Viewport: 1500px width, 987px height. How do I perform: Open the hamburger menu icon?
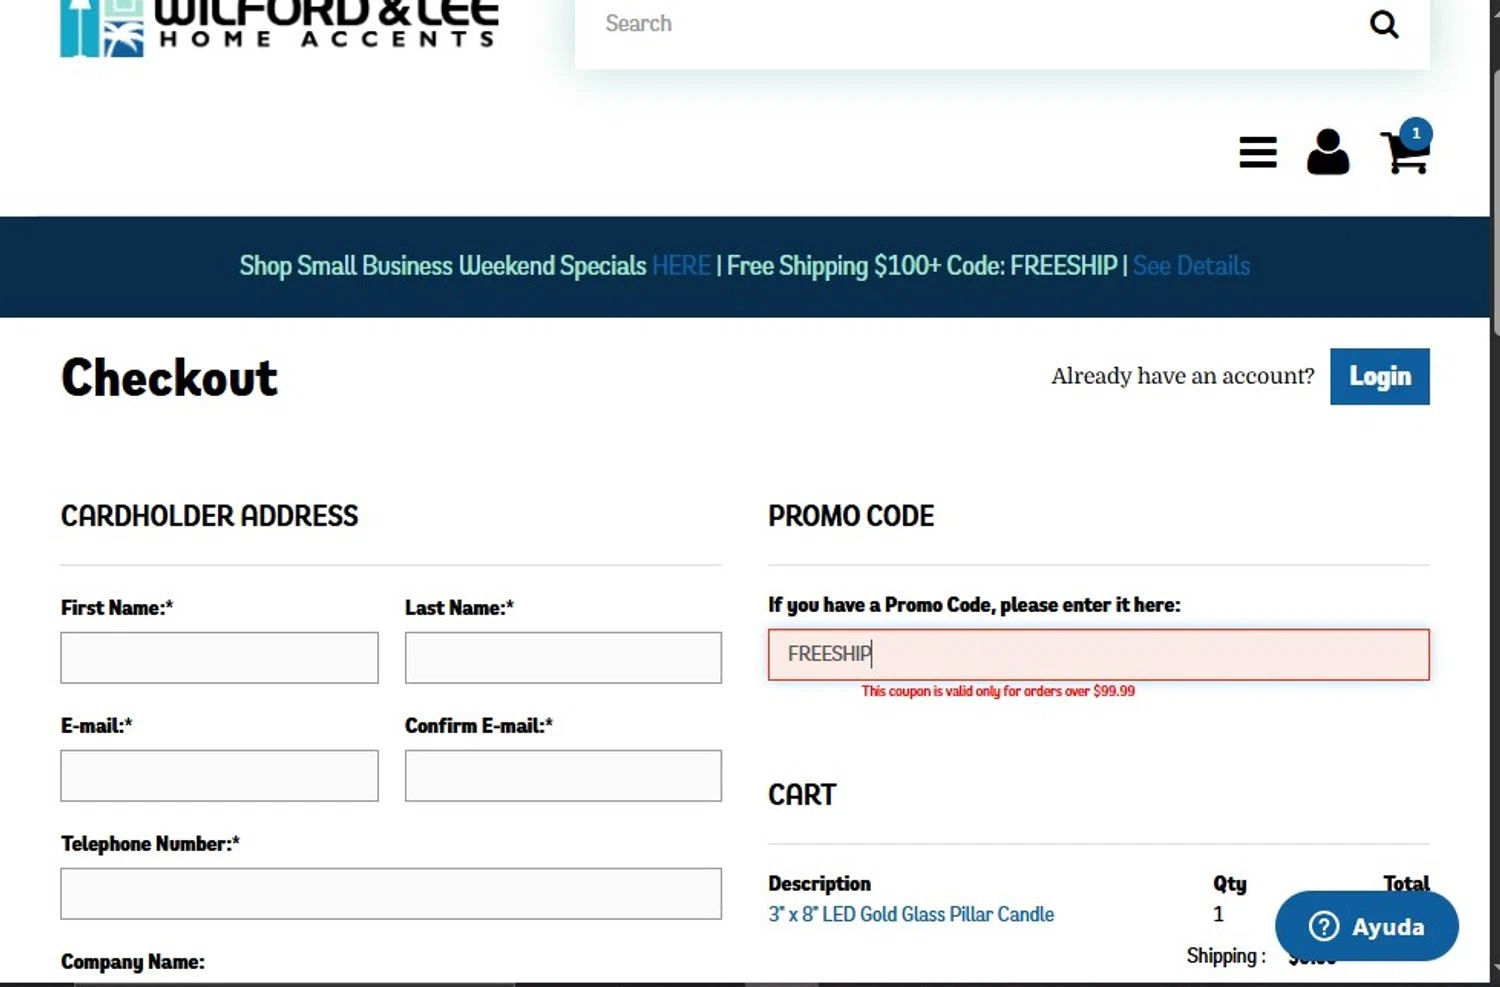1258,152
